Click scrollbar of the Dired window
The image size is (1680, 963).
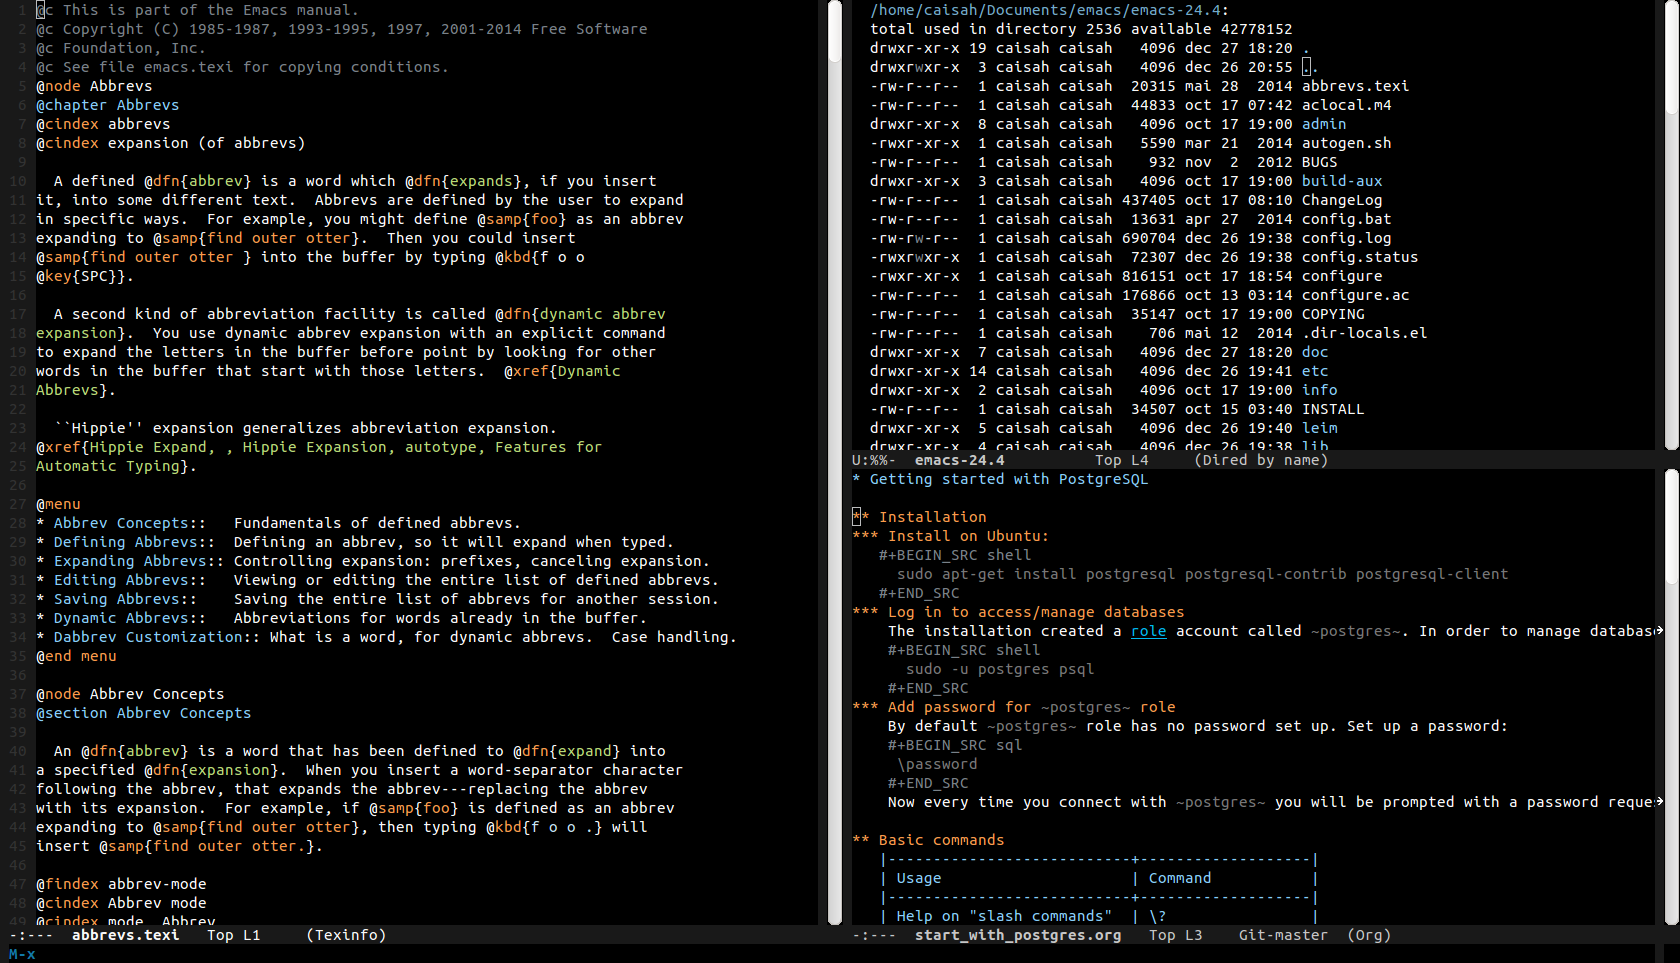(1671, 225)
